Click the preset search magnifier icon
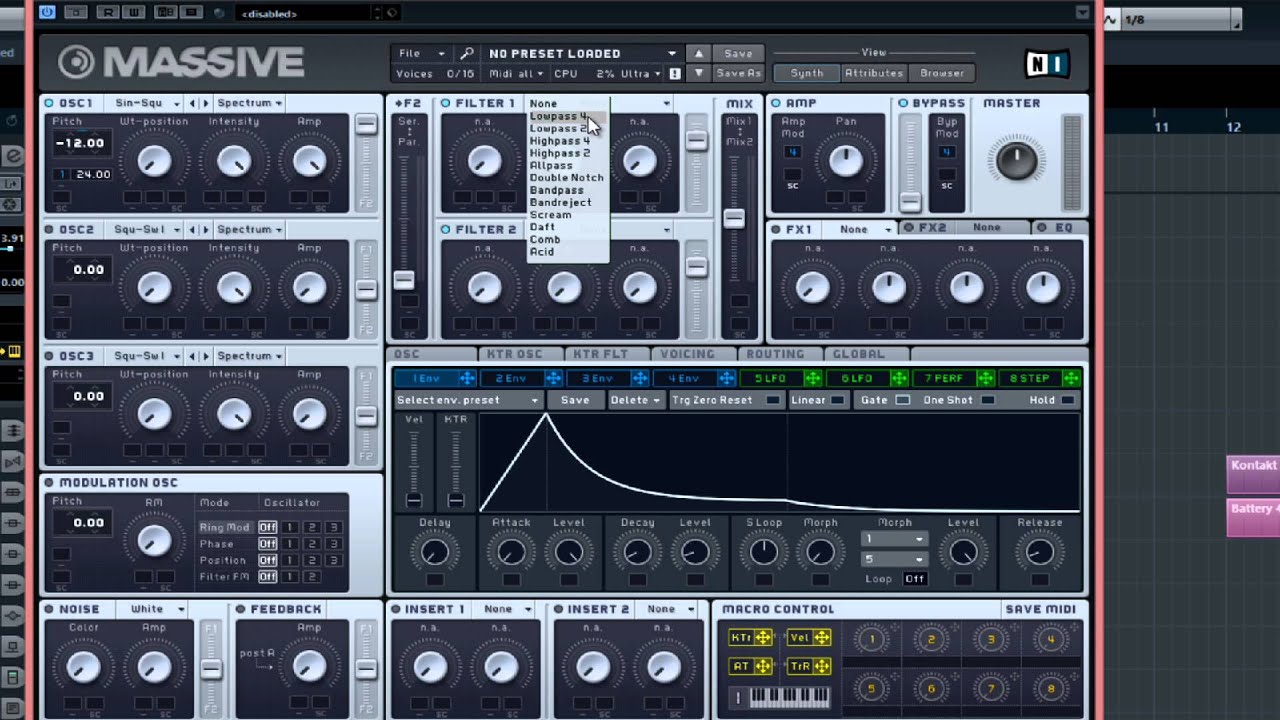The height and width of the screenshot is (720, 1280). coord(467,53)
